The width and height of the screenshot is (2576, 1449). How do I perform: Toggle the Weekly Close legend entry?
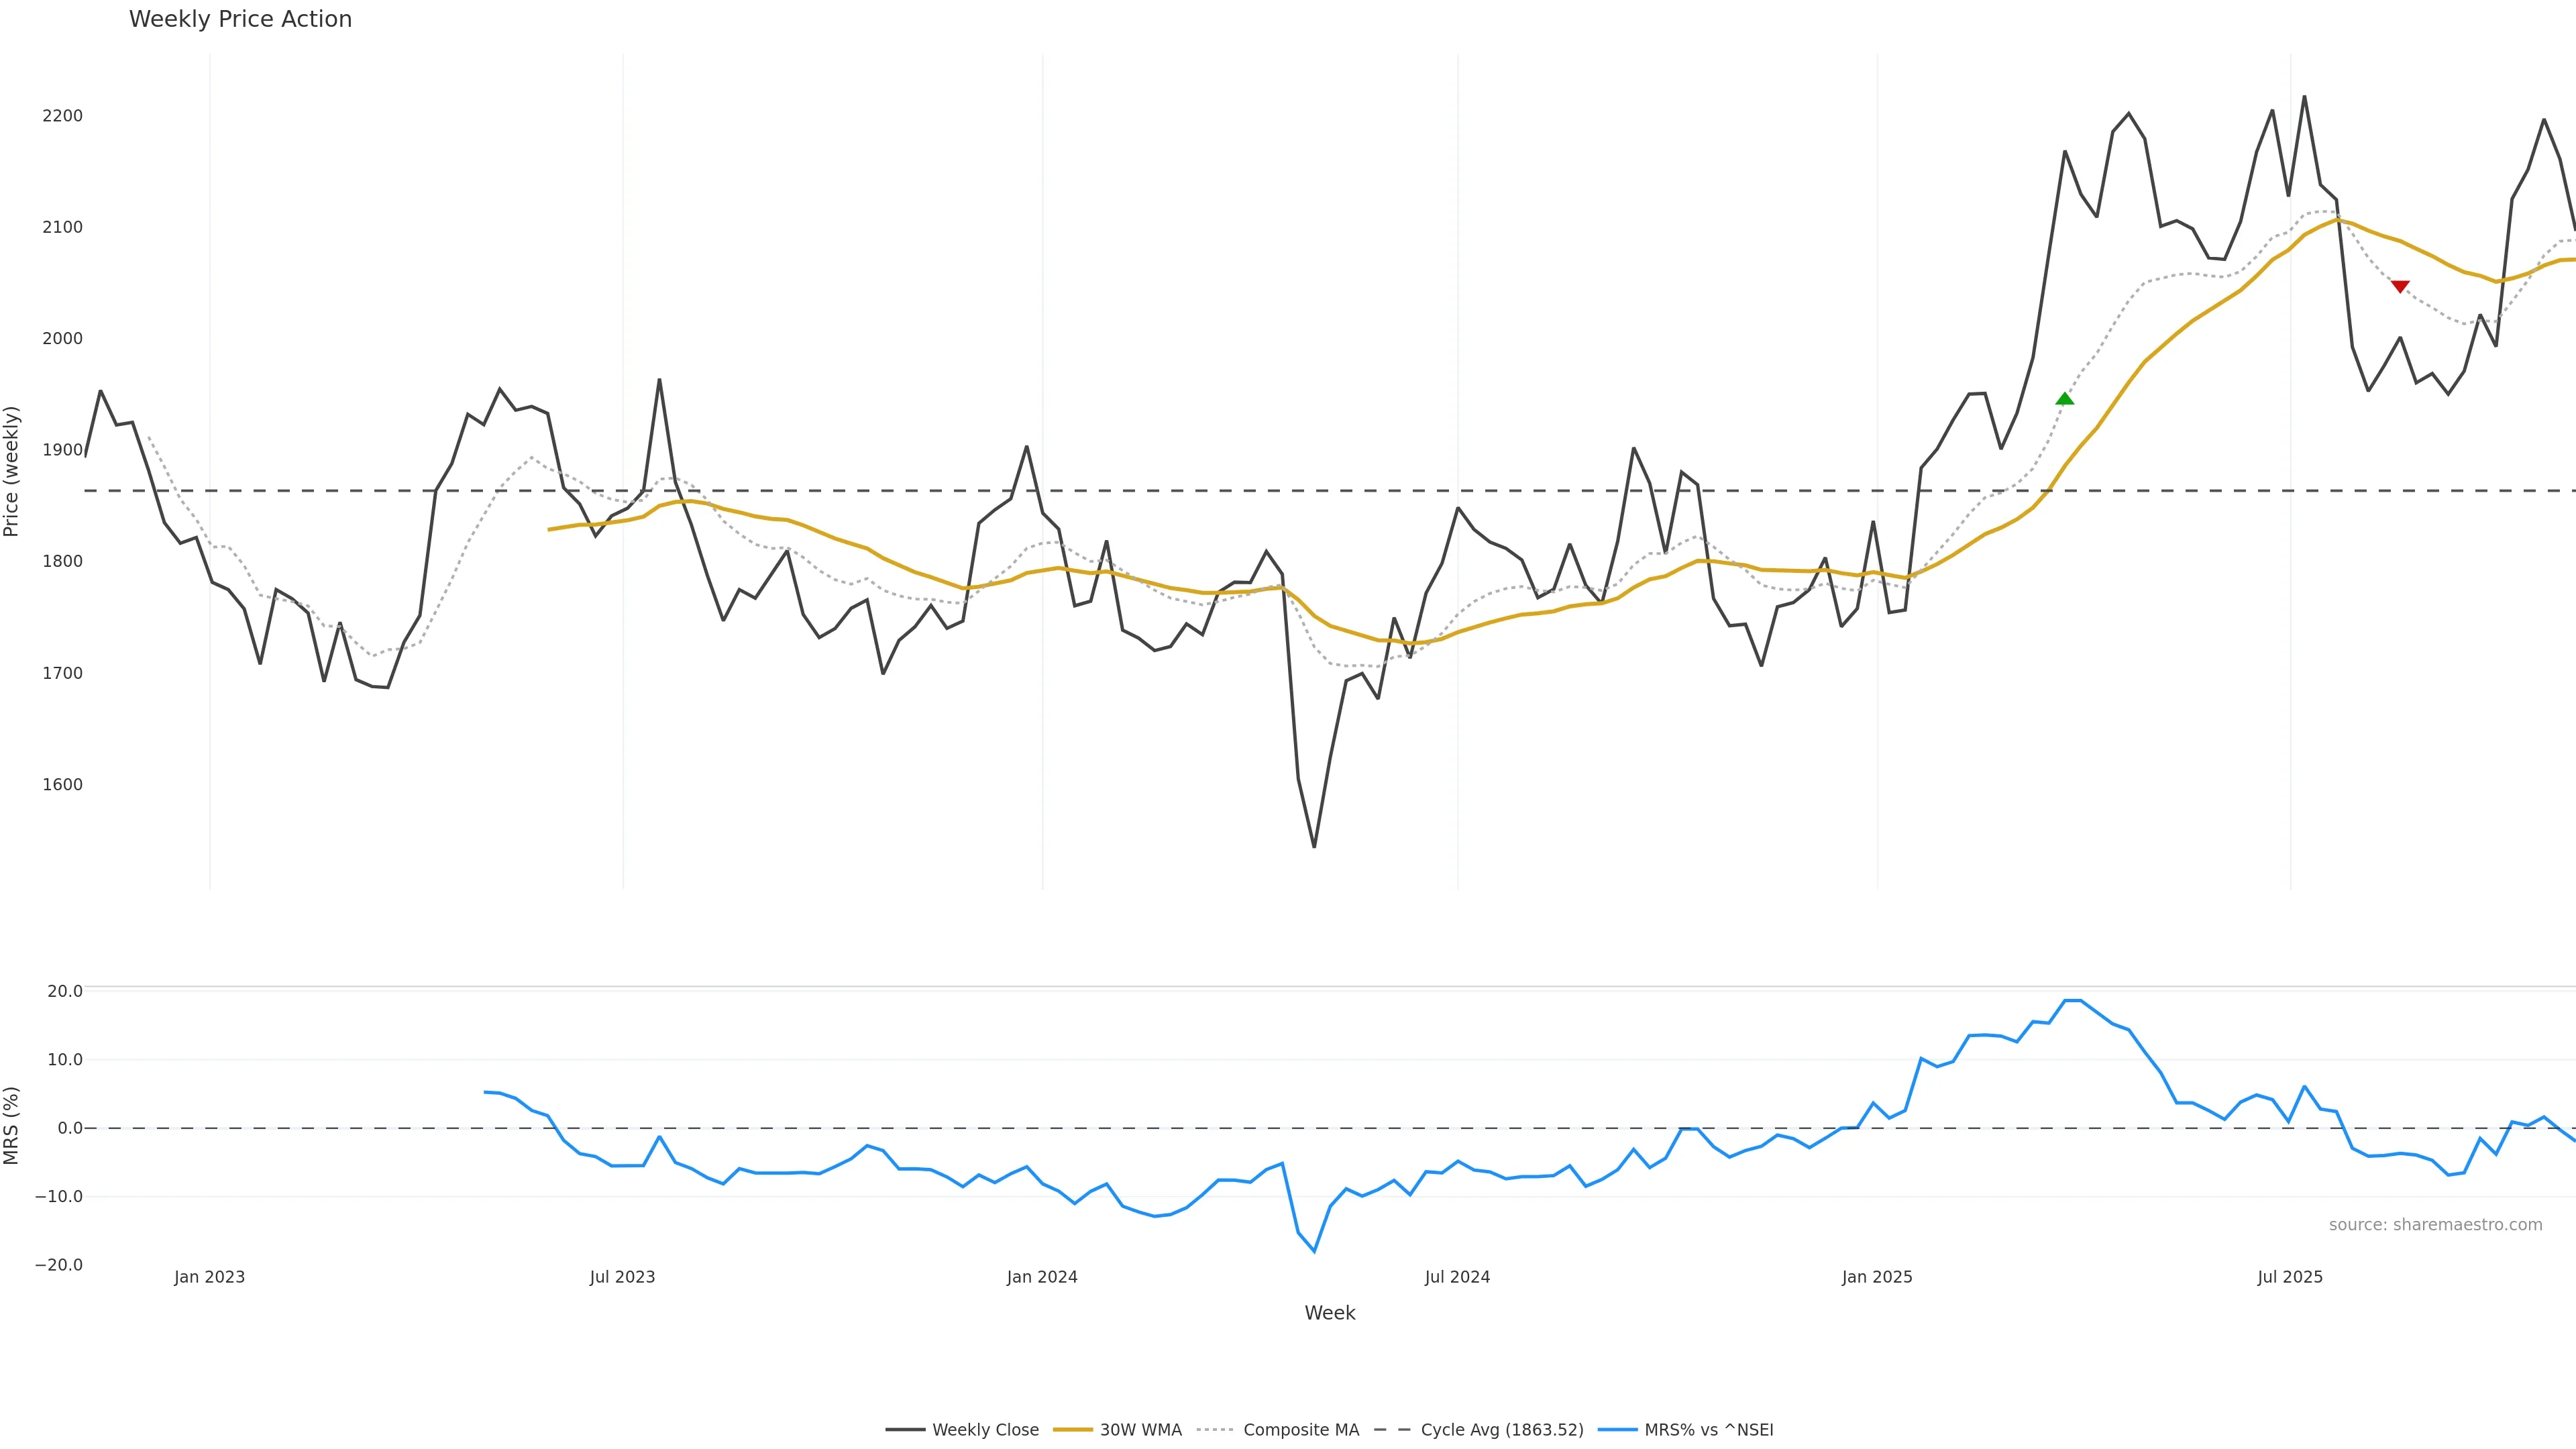pos(984,1430)
